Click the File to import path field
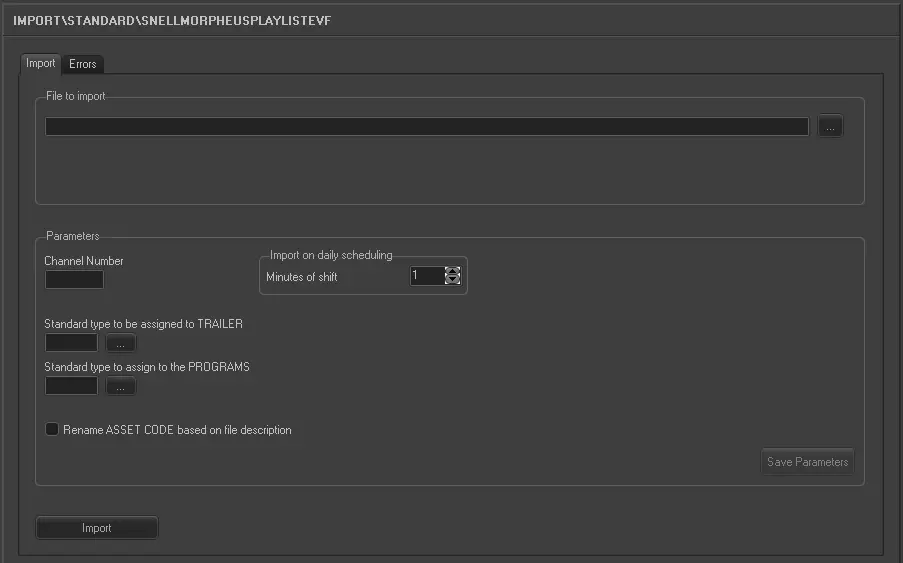 pyautogui.click(x=426, y=127)
